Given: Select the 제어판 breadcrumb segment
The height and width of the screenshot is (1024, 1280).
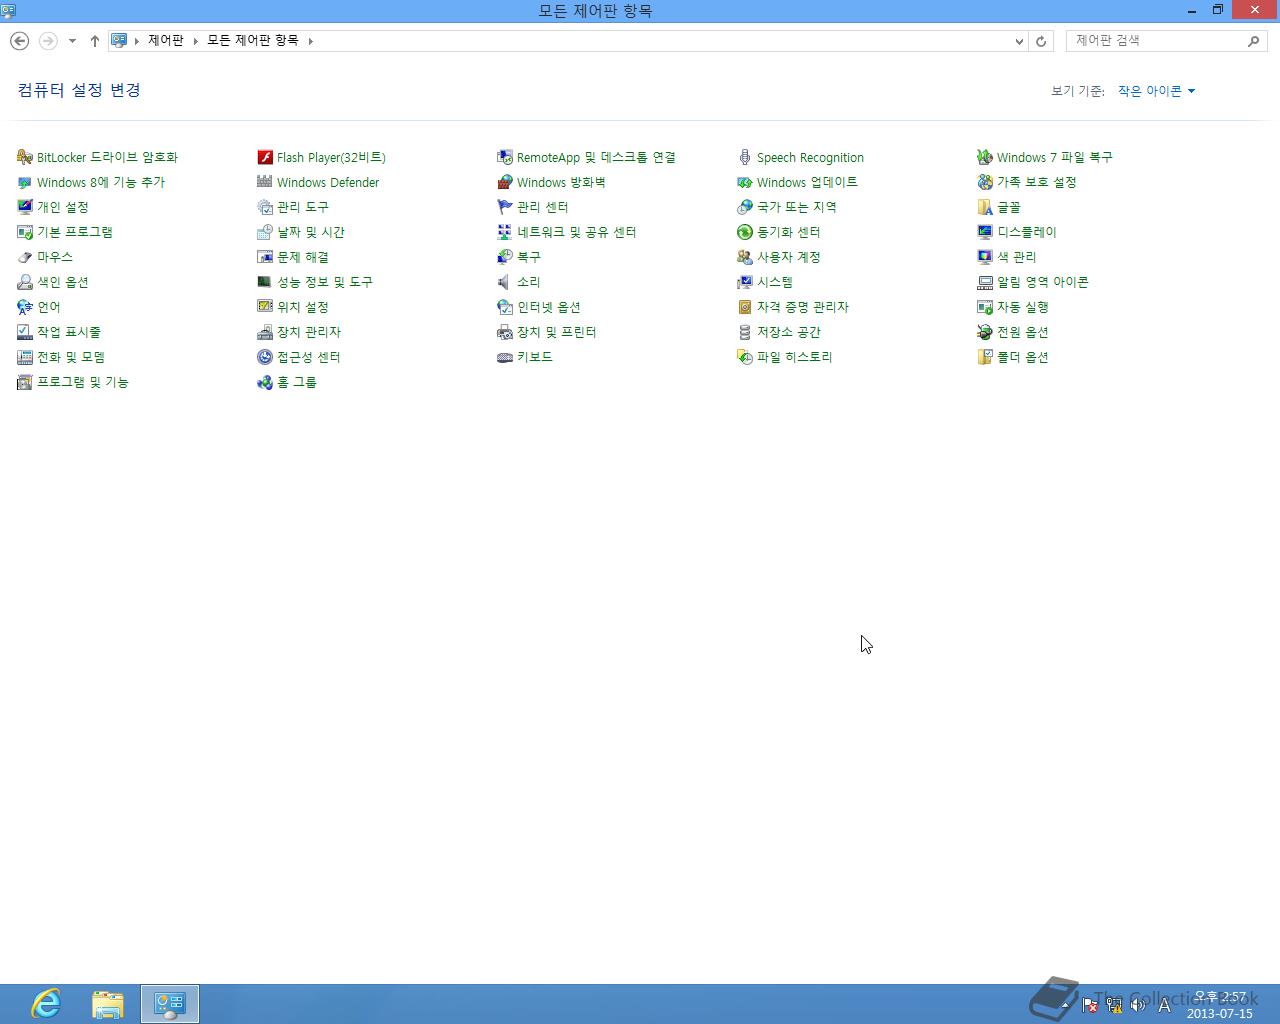Looking at the screenshot, I should click(x=166, y=41).
